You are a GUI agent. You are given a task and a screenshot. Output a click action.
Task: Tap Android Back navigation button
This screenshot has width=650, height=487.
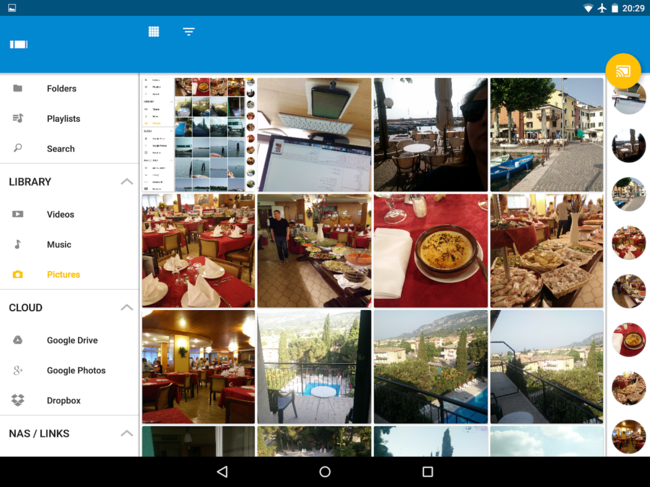click(x=222, y=472)
